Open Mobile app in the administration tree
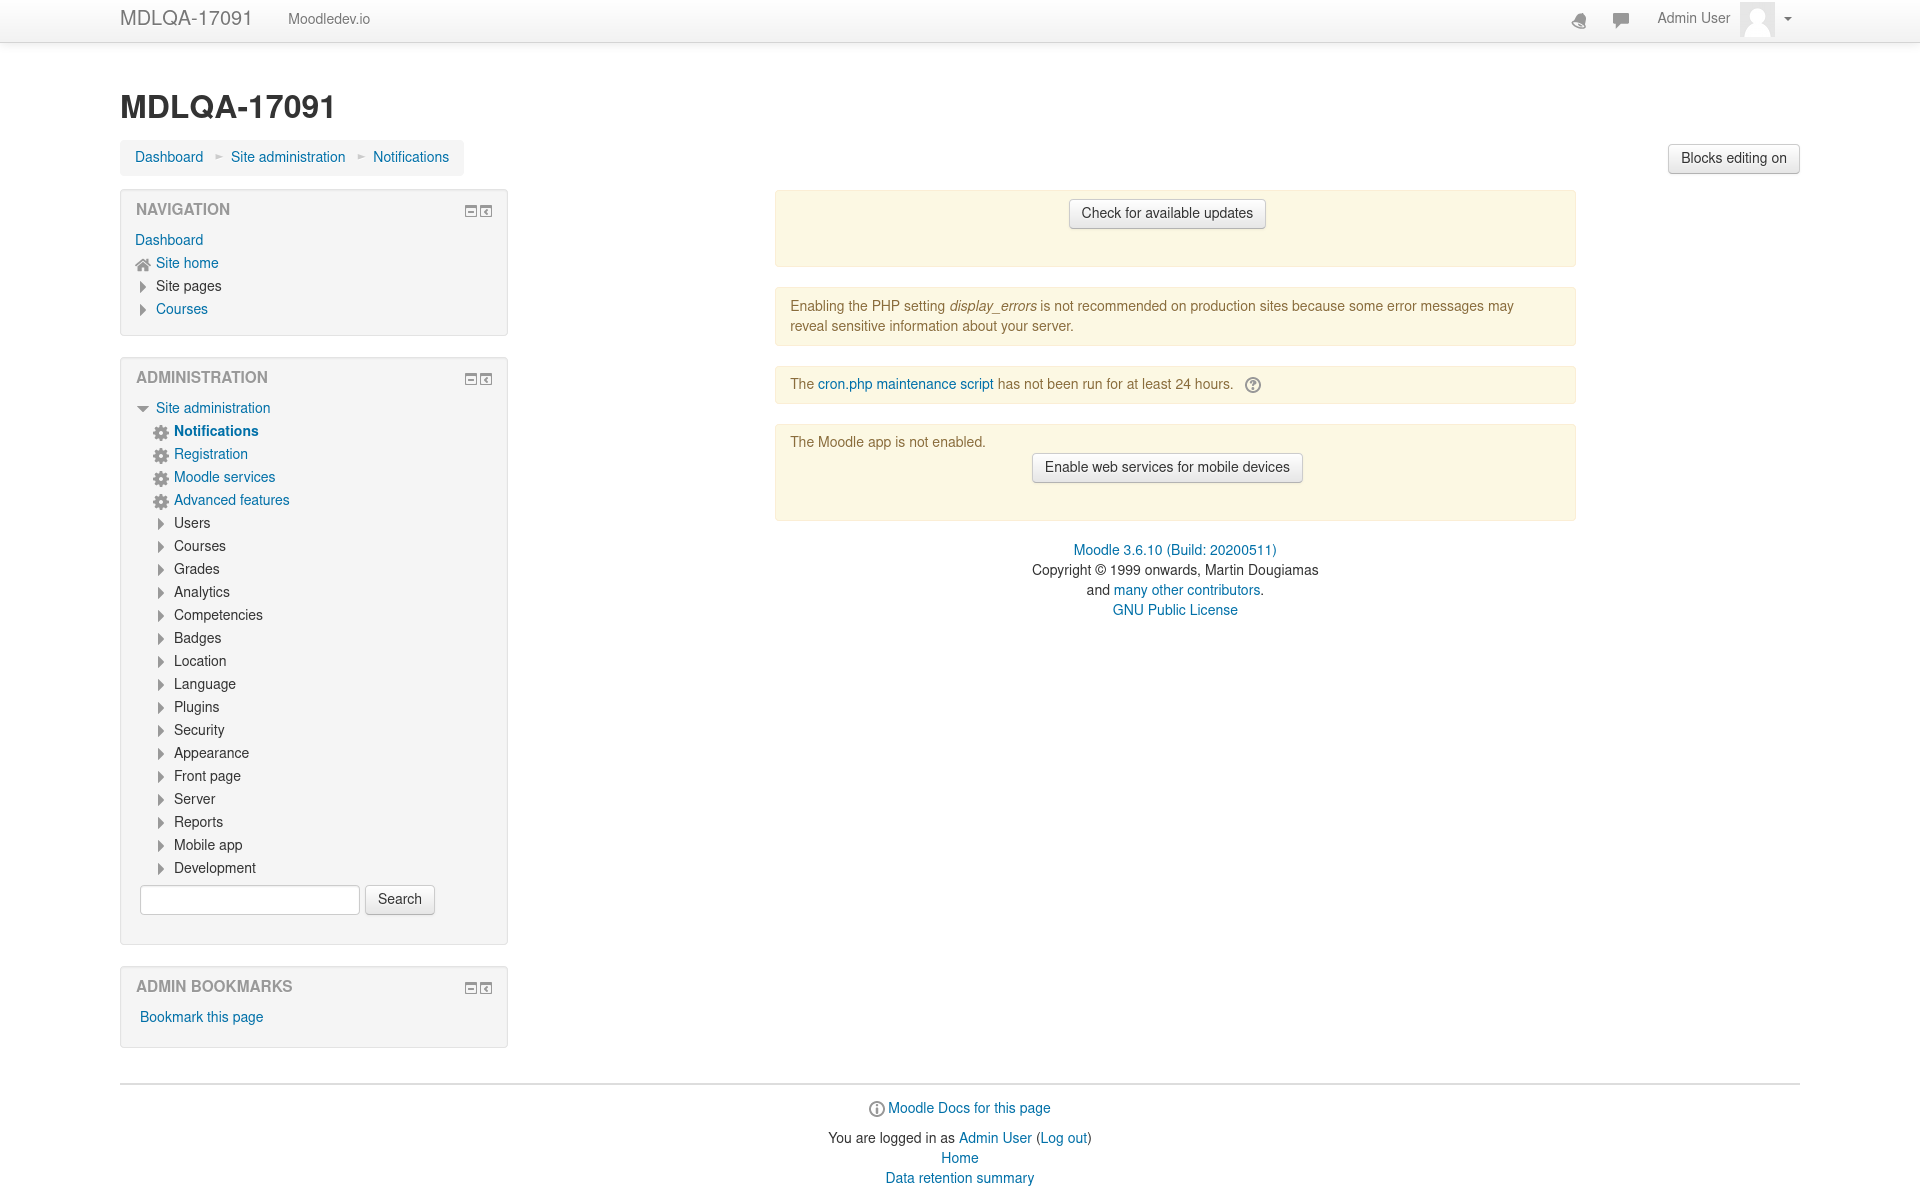The image size is (1920, 1203). [208, 845]
